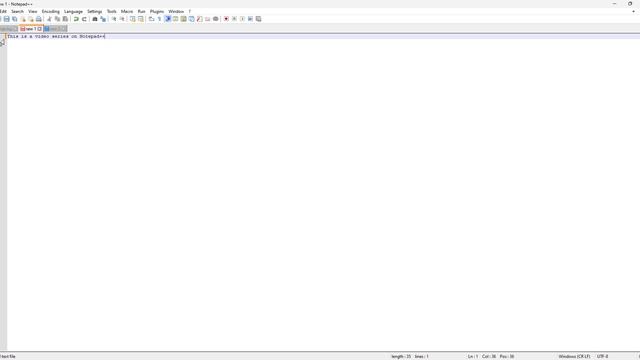The image size is (640, 360).
Task: Open the Language menu
Action: [73, 11]
